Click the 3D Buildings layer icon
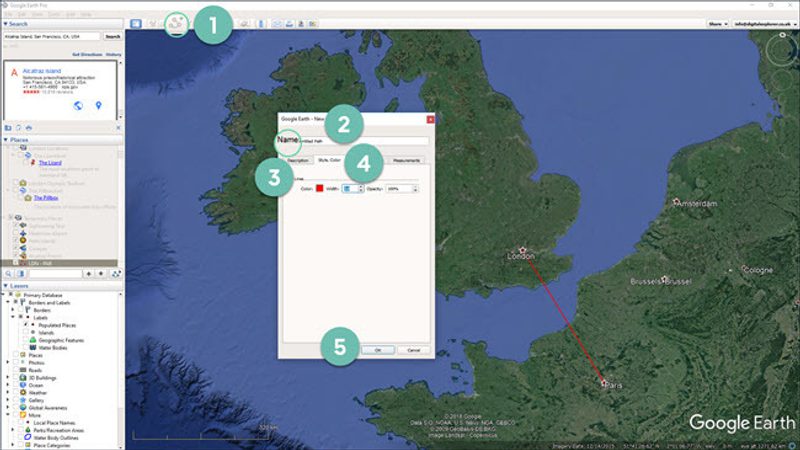The image size is (800, 450). pos(23,378)
